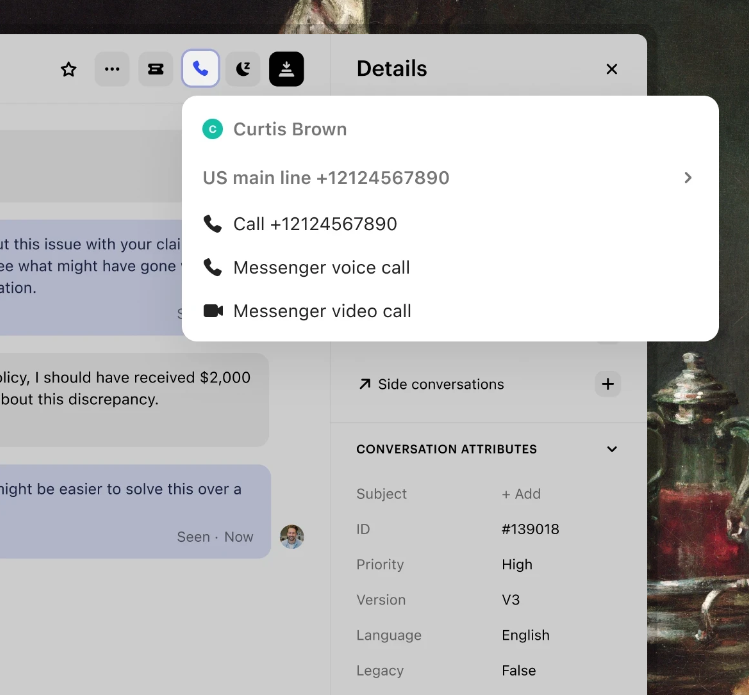
Task: Close the Details panel
Action: click(612, 69)
